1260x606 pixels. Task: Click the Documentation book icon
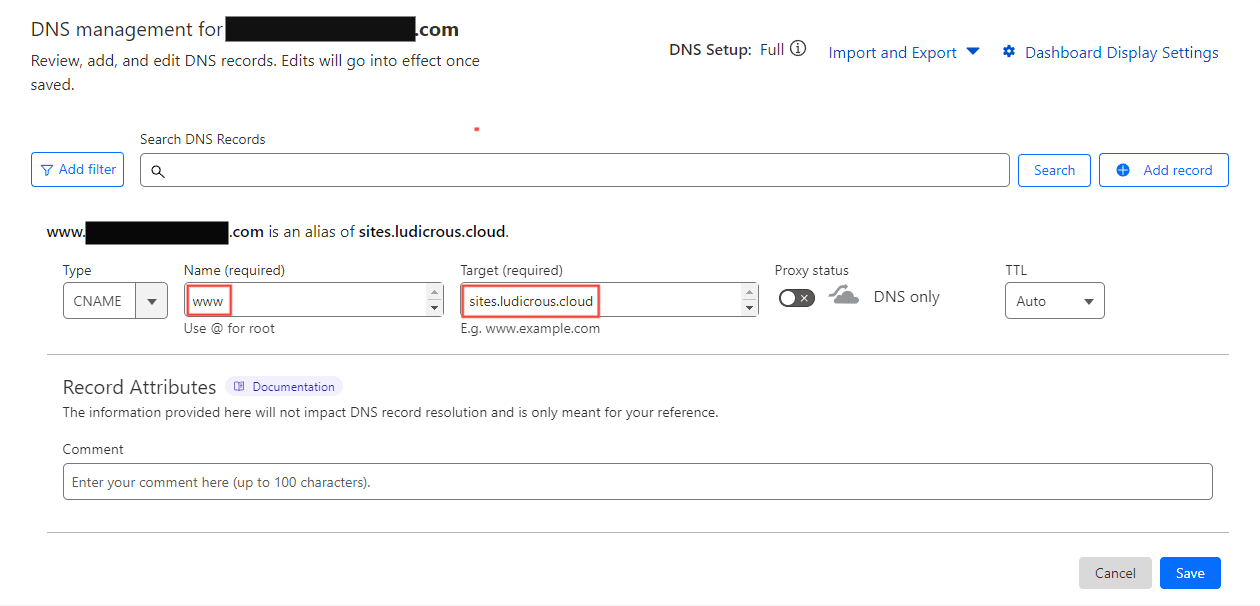click(x=239, y=387)
